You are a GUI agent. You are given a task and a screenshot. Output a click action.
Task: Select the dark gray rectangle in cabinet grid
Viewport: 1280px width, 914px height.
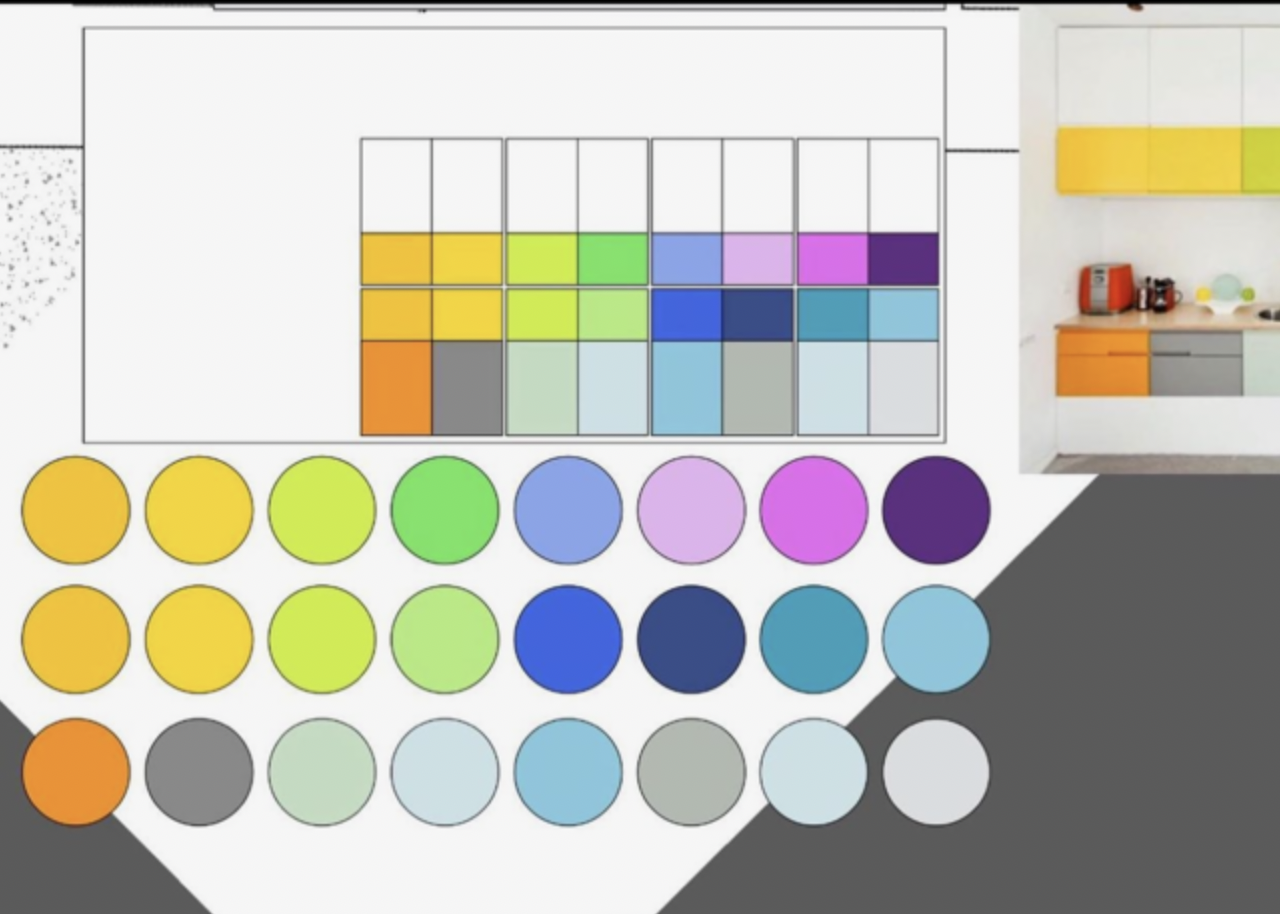coord(467,388)
